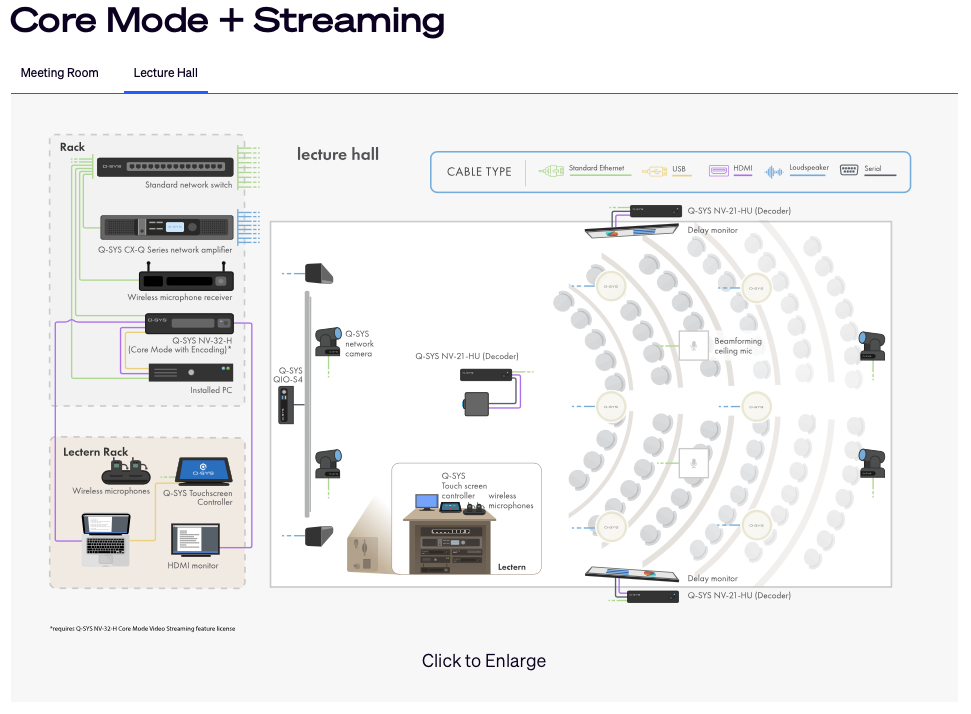Click the 'Standard Ethernet' legend text

click(x=596, y=168)
